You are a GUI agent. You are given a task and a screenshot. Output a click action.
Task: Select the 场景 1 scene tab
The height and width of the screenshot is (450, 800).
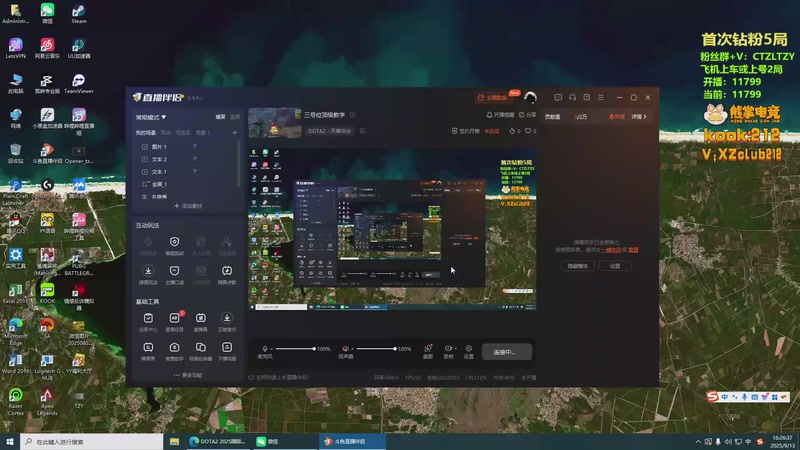[x=203, y=133]
